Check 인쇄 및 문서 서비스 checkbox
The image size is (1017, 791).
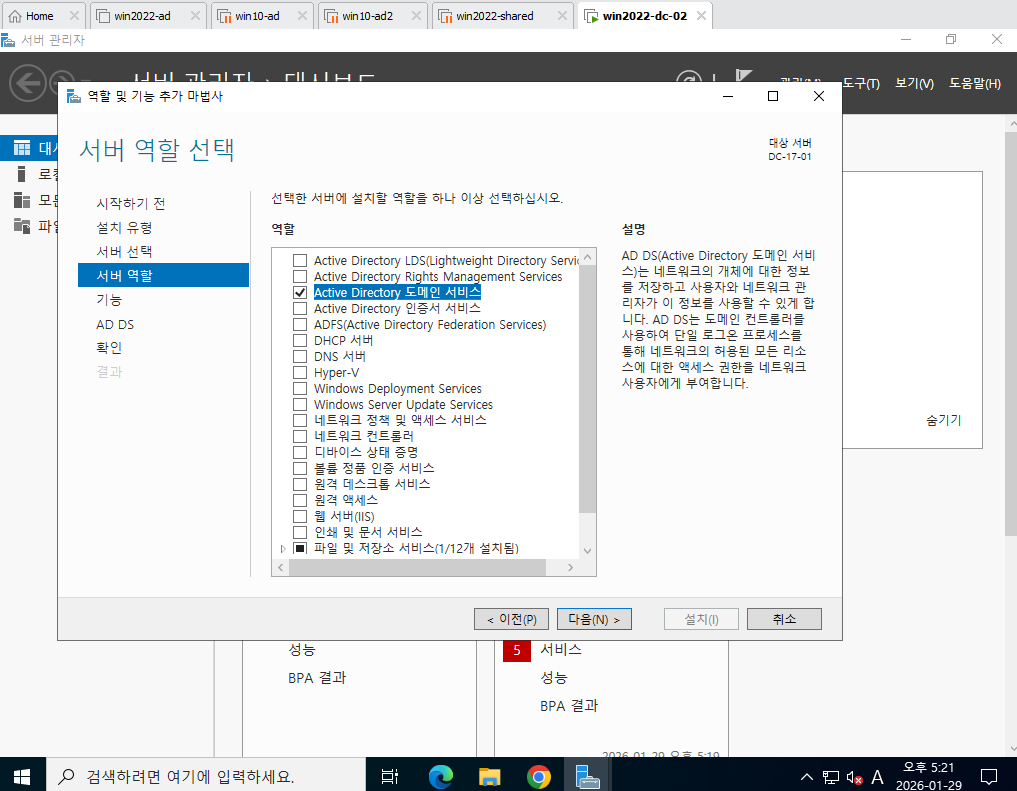(x=300, y=532)
